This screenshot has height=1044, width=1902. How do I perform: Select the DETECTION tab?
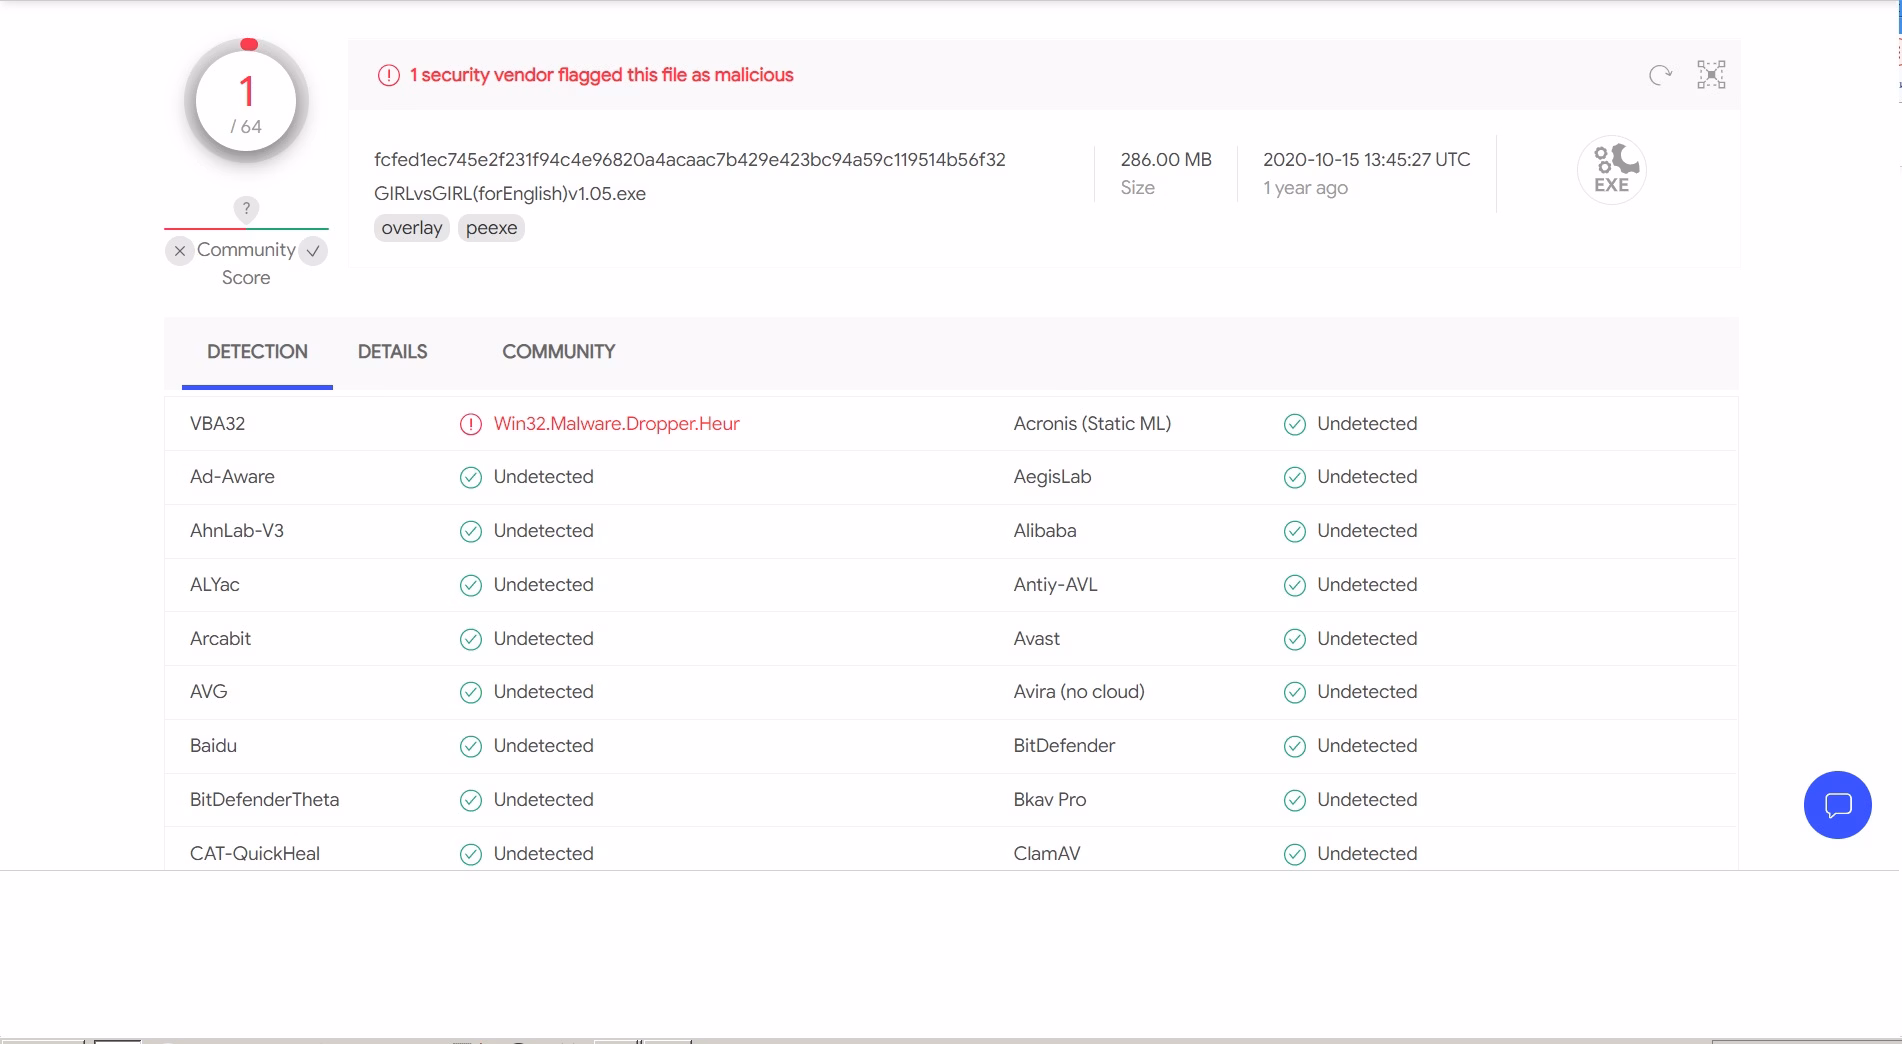[257, 352]
